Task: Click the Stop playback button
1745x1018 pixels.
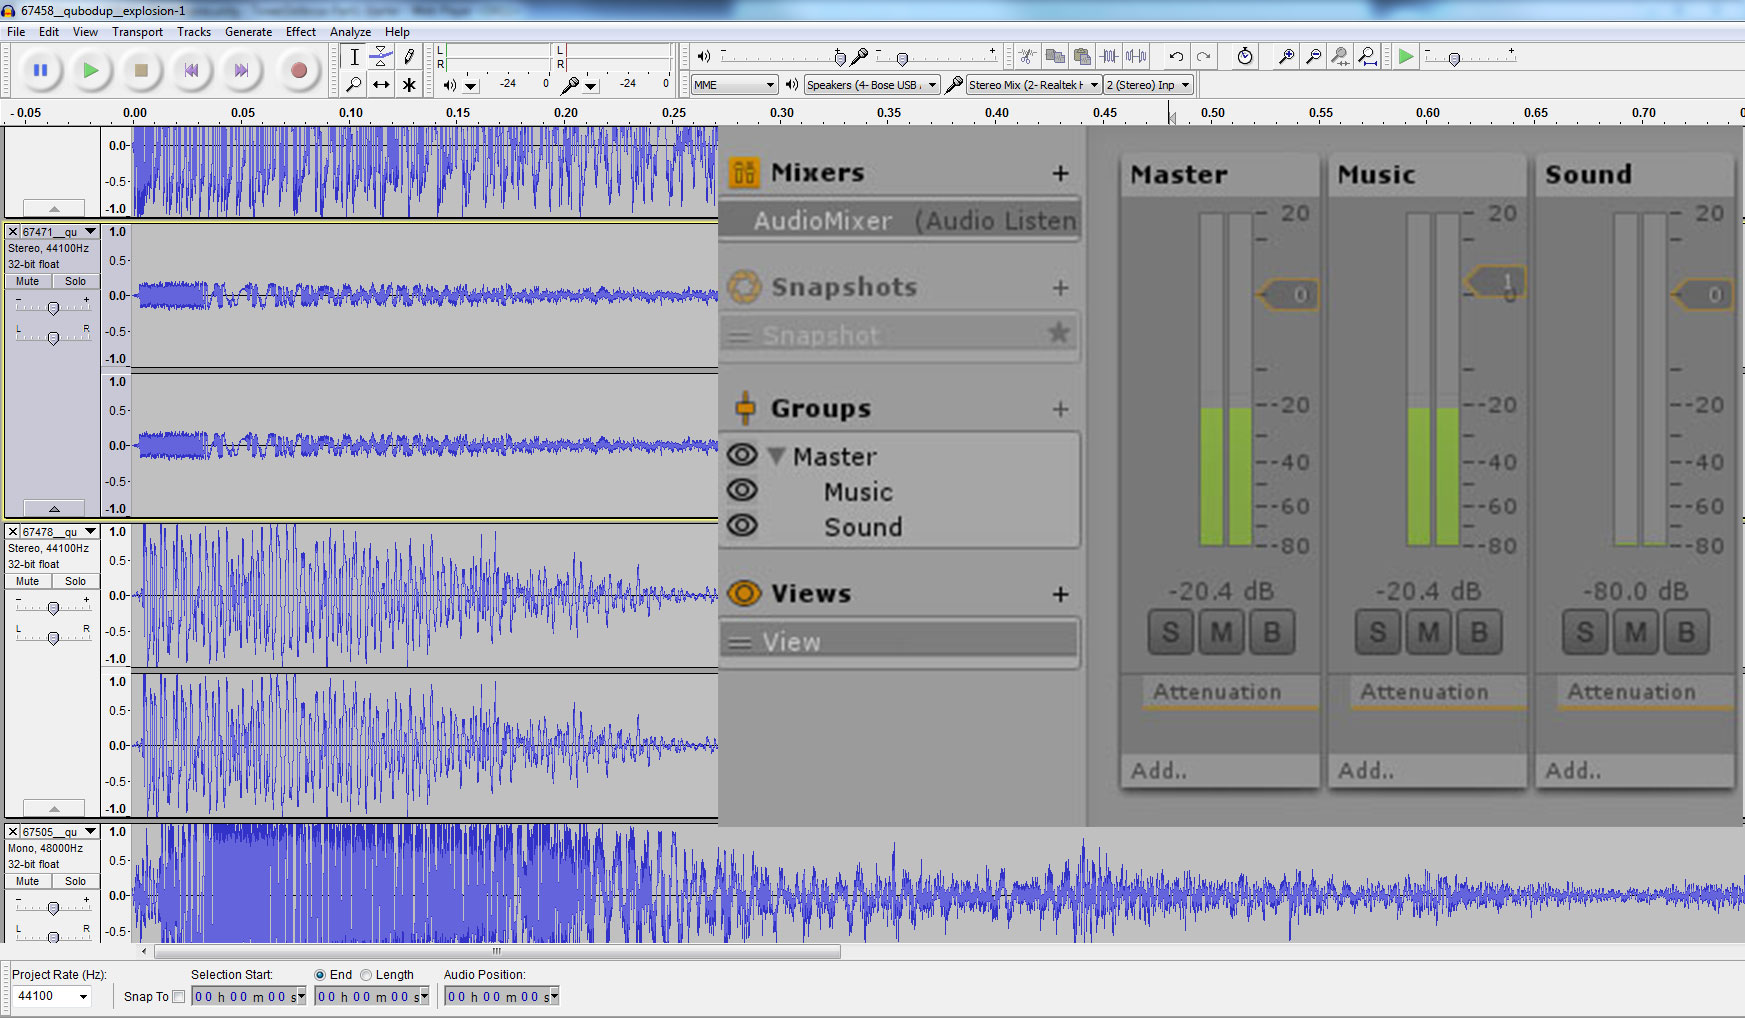Action: [x=141, y=71]
